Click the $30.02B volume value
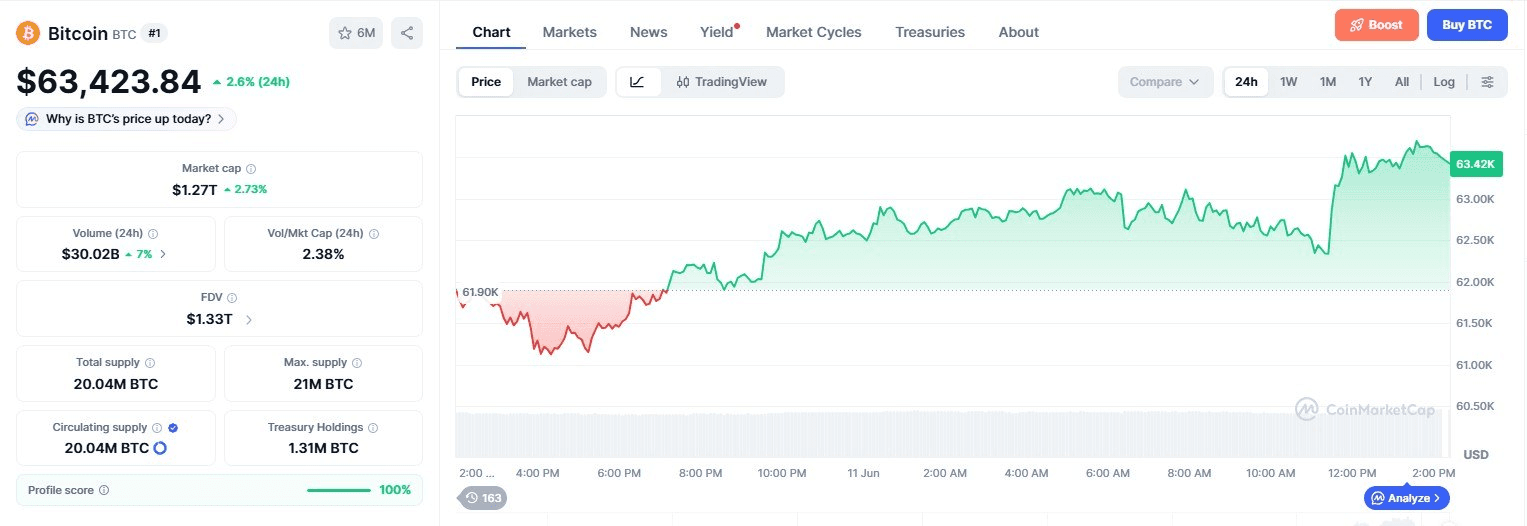The width and height of the screenshot is (1527, 526). tap(90, 254)
